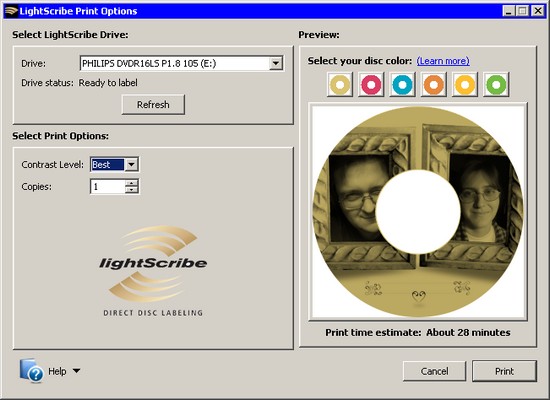Image resolution: width=550 pixels, height=400 pixels.
Task: Click the Print button
Action: [x=504, y=371]
